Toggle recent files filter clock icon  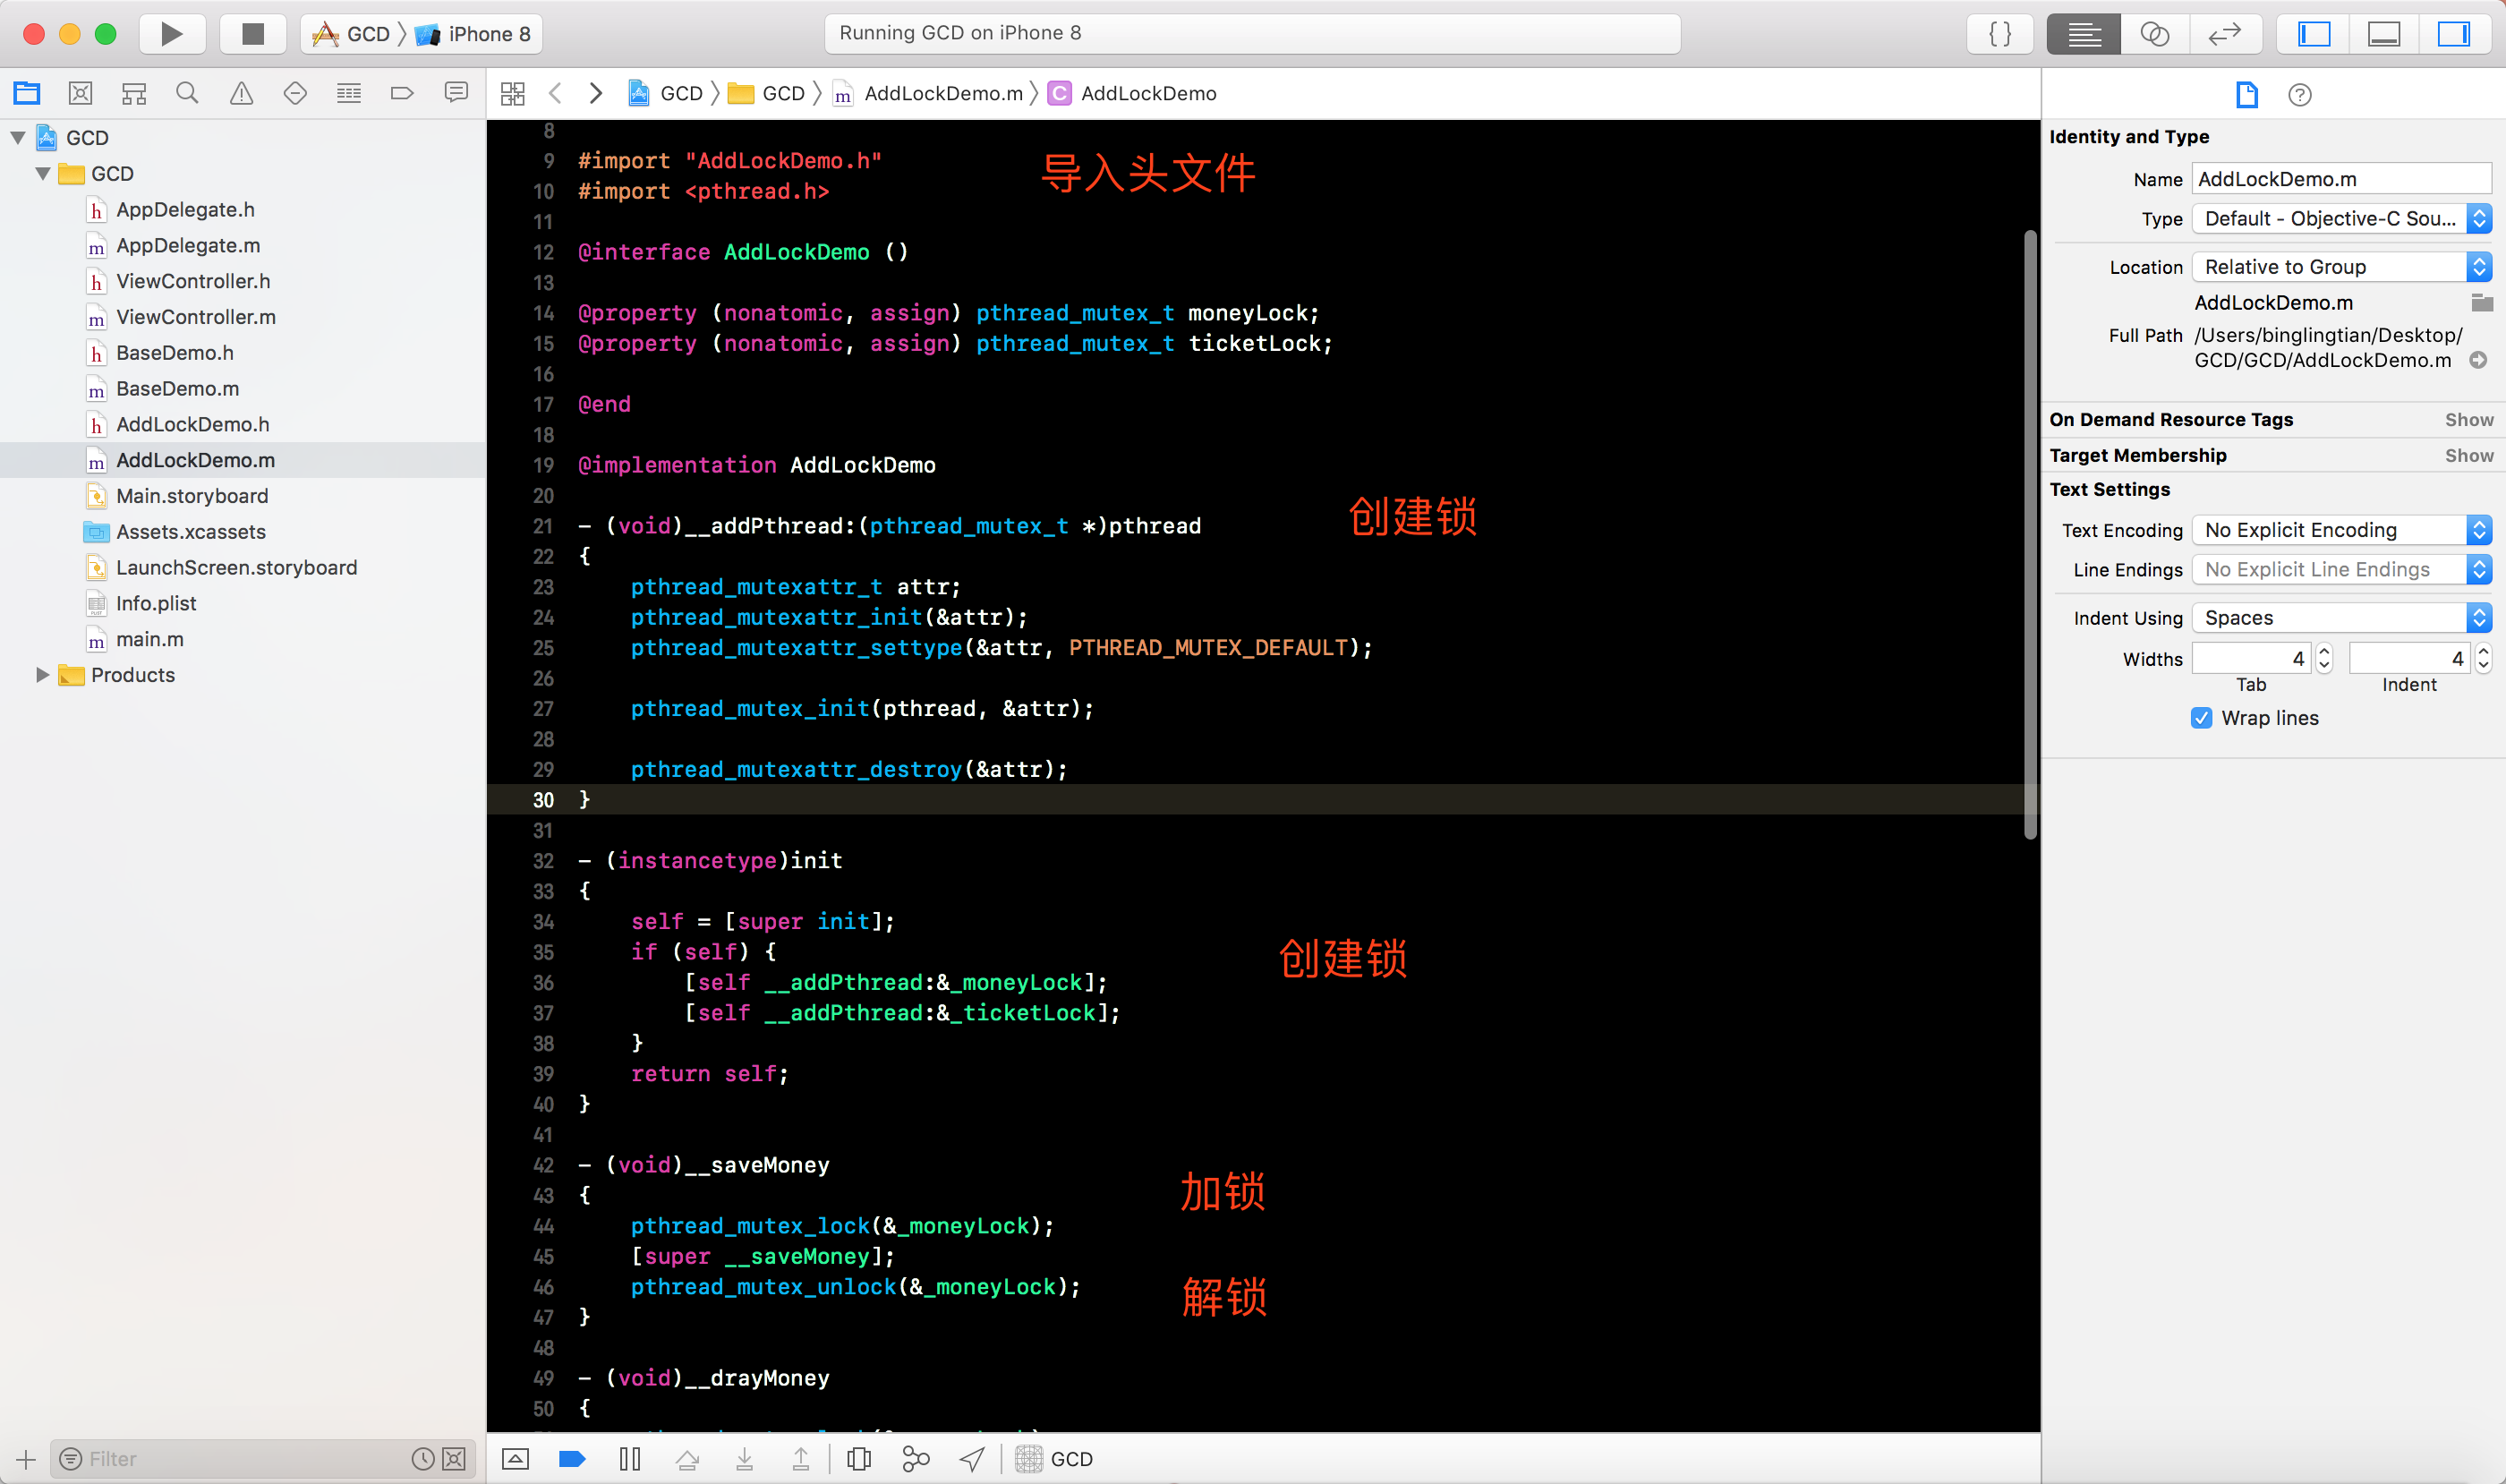click(x=423, y=1459)
